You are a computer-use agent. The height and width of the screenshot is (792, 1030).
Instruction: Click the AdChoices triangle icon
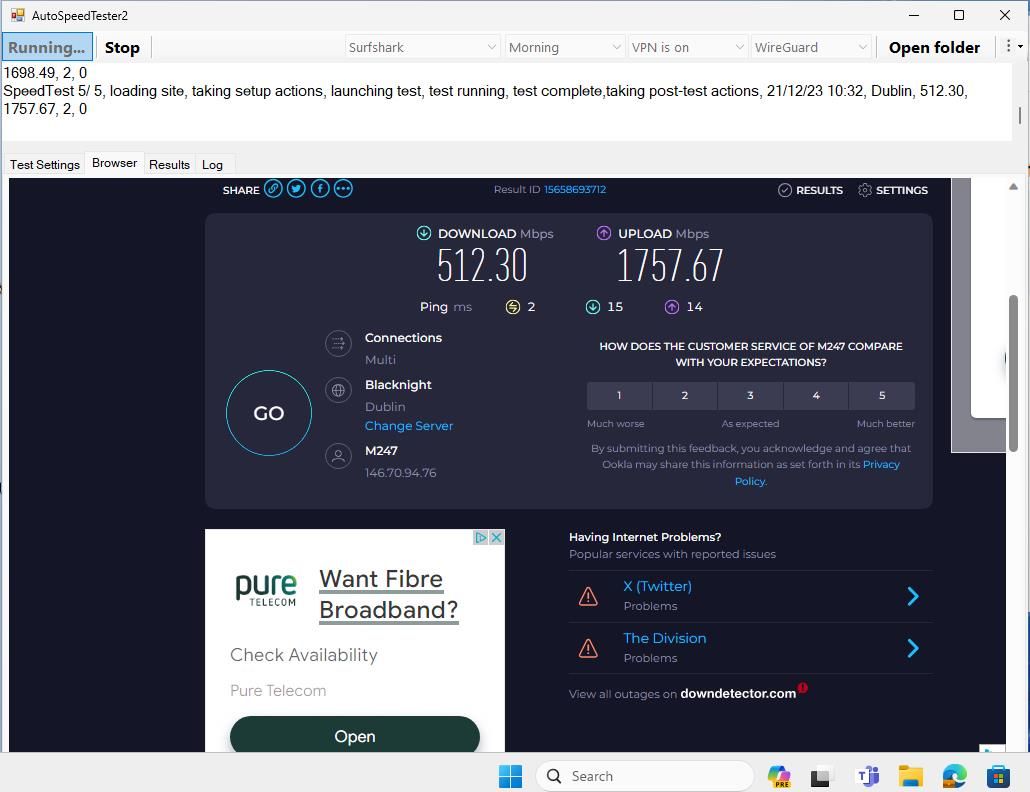point(481,537)
